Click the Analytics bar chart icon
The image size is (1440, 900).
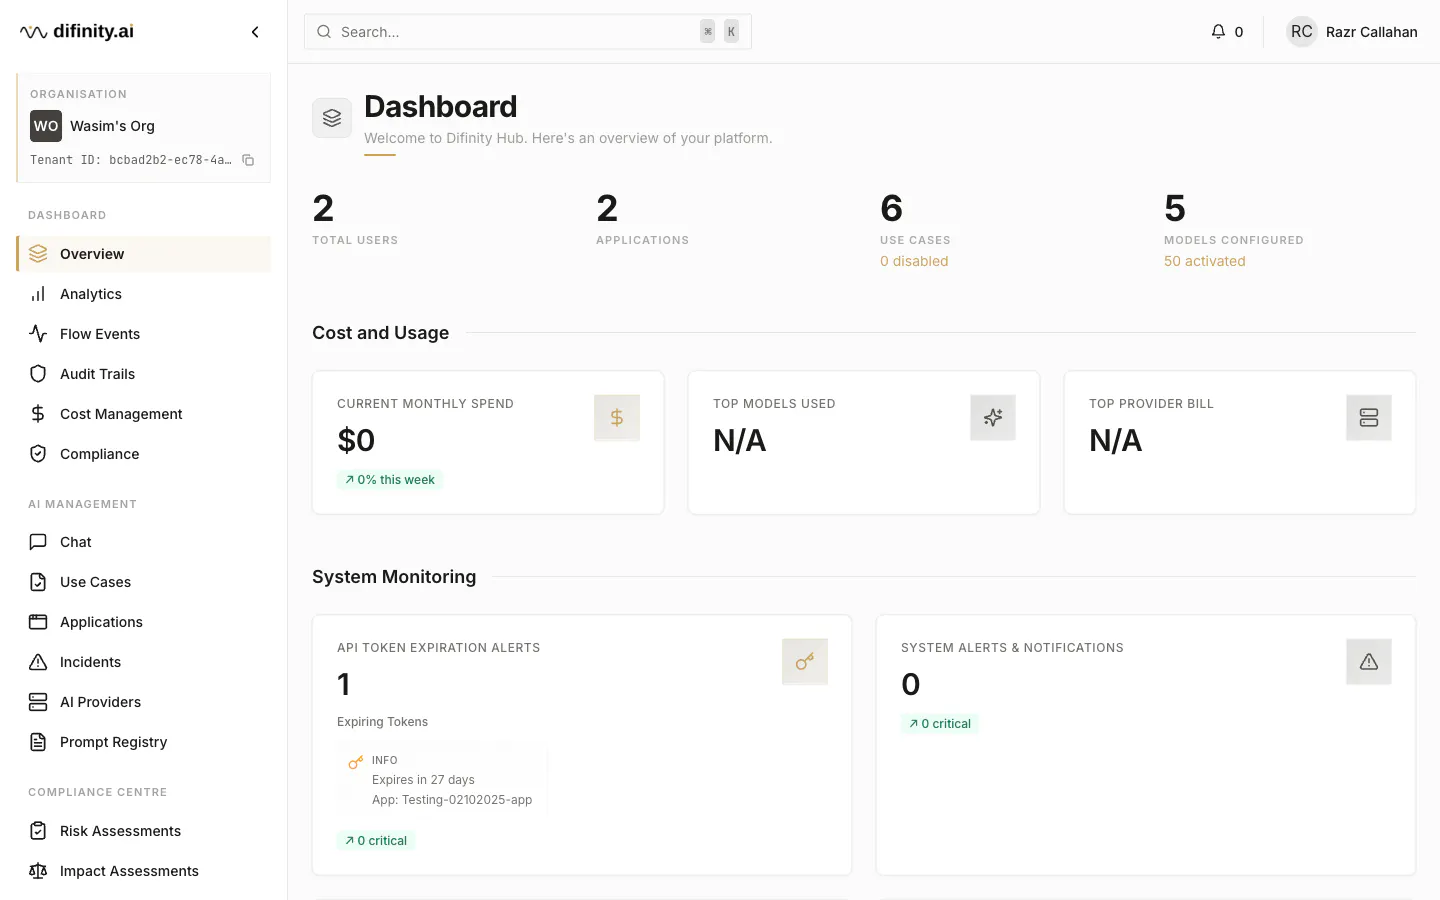38,294
